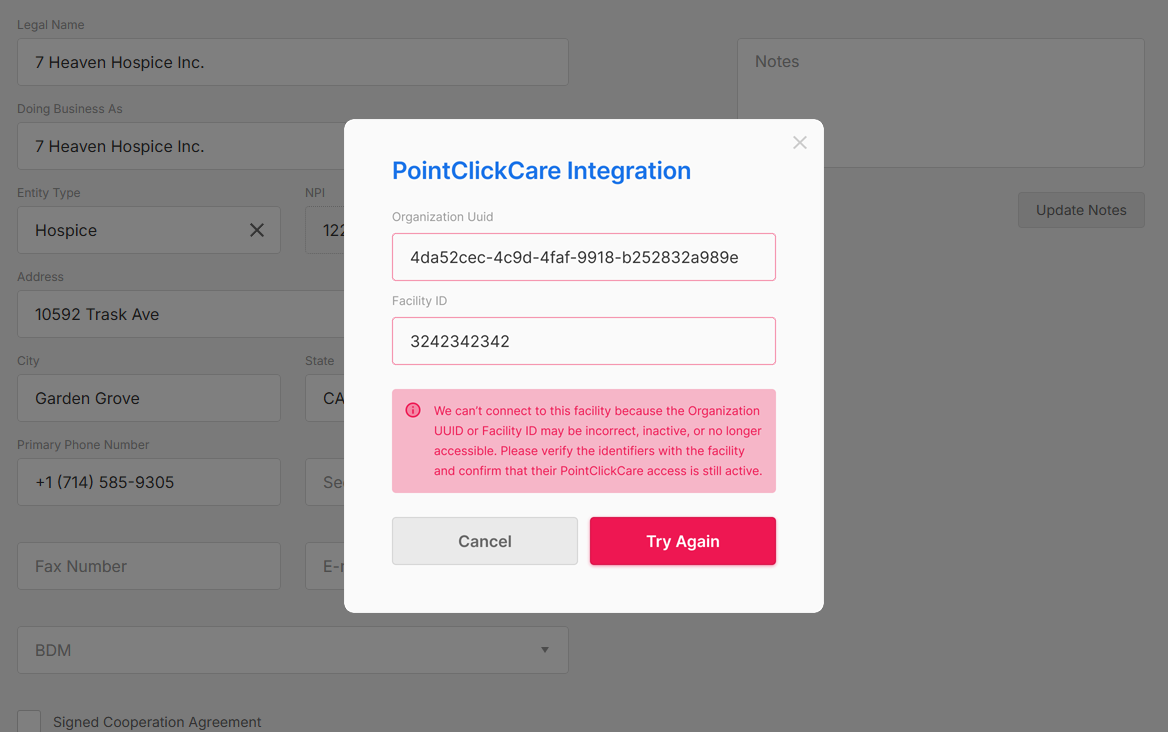Click the info icon in error alert
The width and height of the screenshot is (1168, 732).
[x=413, y=410]
